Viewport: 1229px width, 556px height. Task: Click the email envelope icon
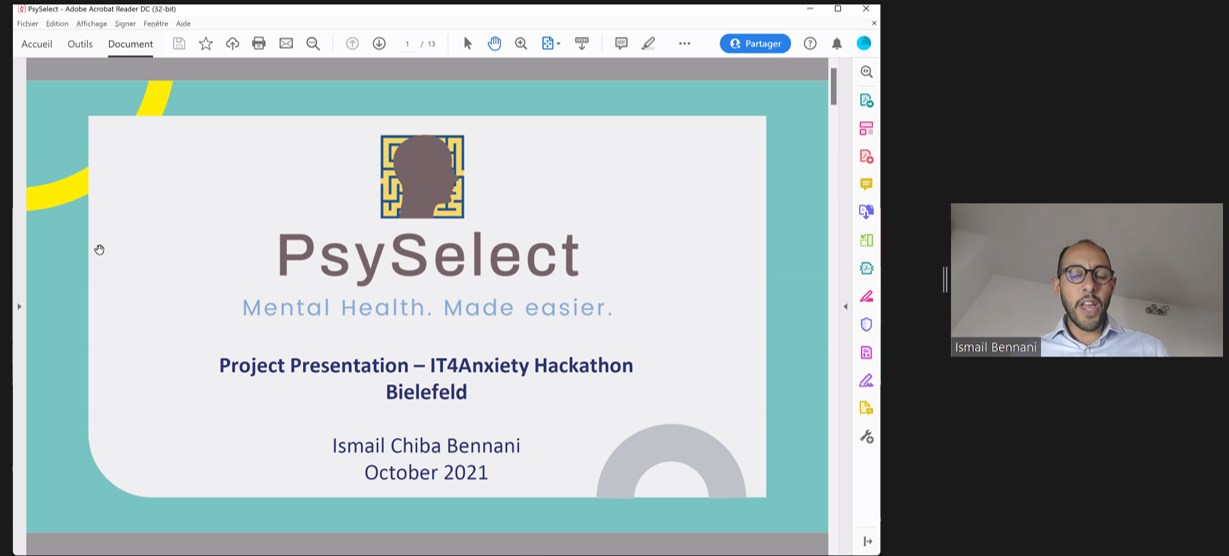tap(286, 44)
